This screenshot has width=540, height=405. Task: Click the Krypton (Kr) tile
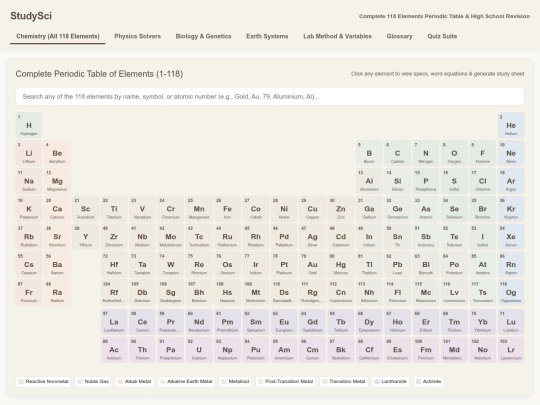coord(511,209)
